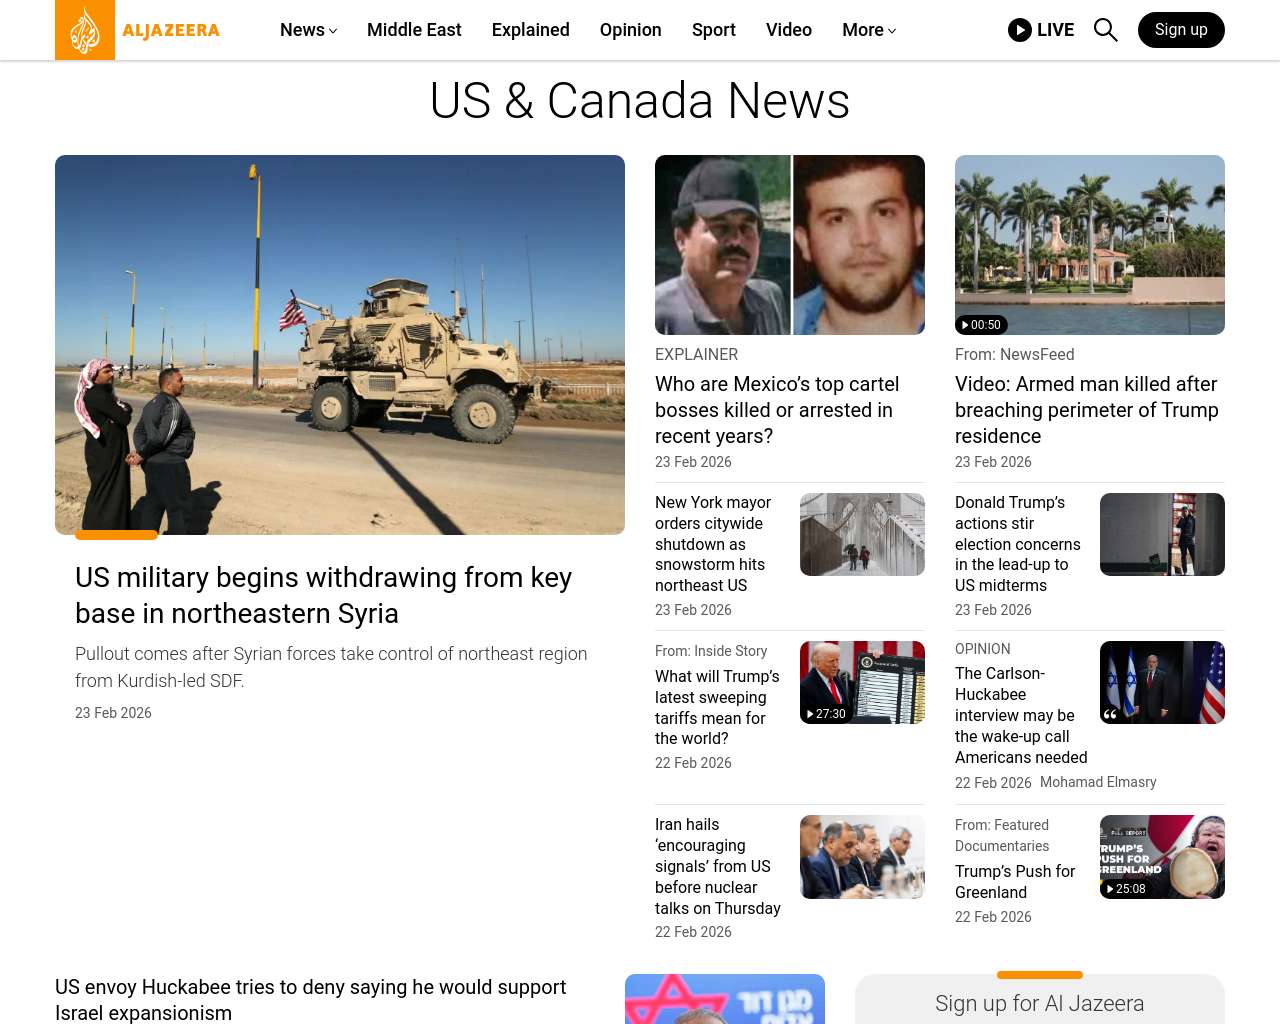This screenshot has height=1024, width=1280.
Task: Click the Sign up button
Action: (x=1181, y=30)
